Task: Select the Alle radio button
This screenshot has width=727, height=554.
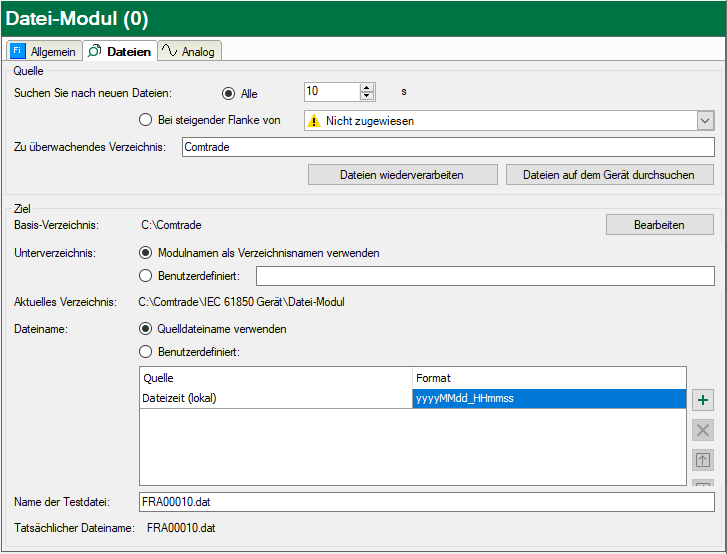Action: [229, 93]
